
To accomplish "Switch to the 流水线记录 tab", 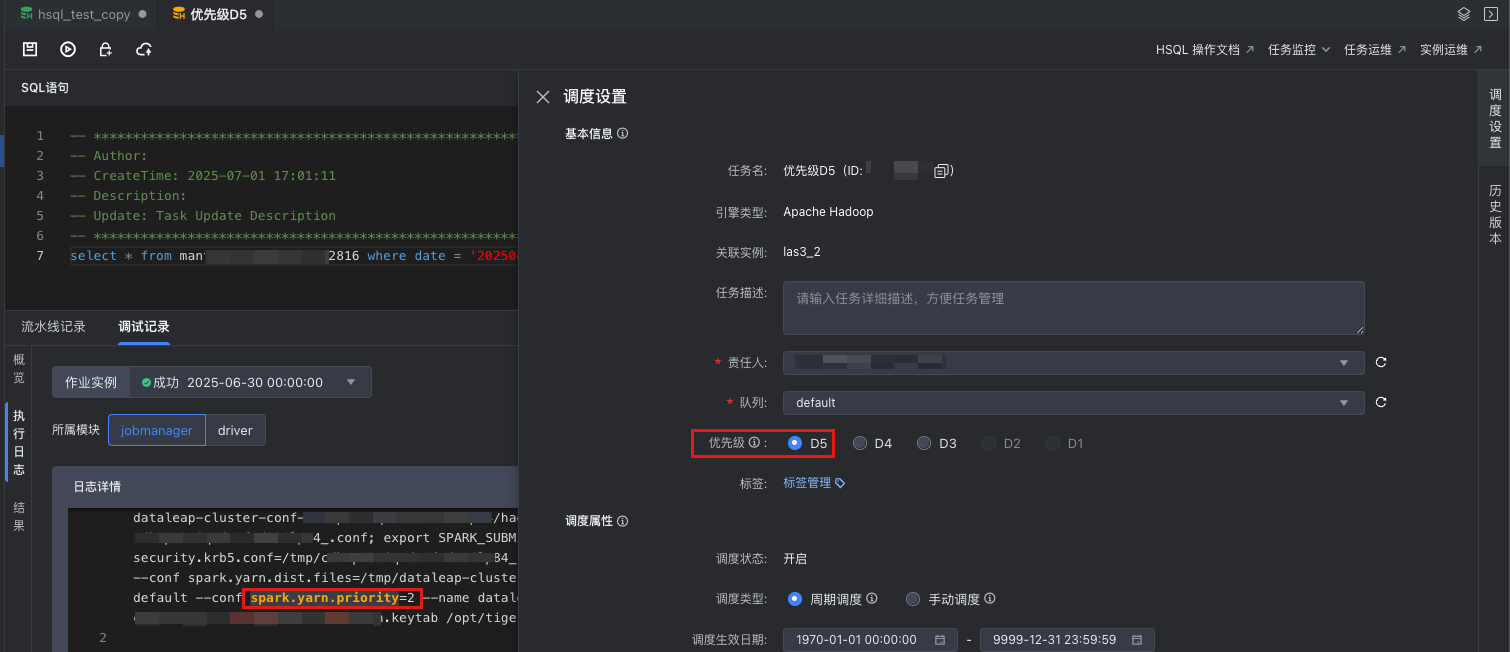I will tap(54, 327).
